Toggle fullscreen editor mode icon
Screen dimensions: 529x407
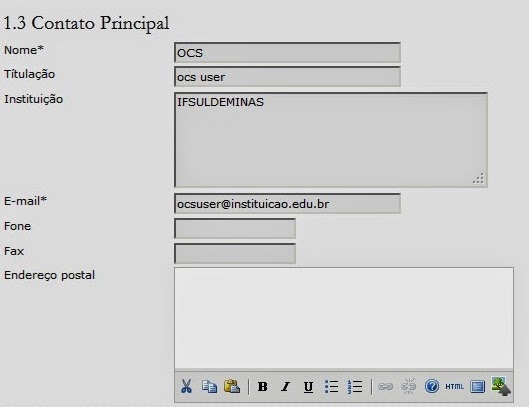click(477, 386)
